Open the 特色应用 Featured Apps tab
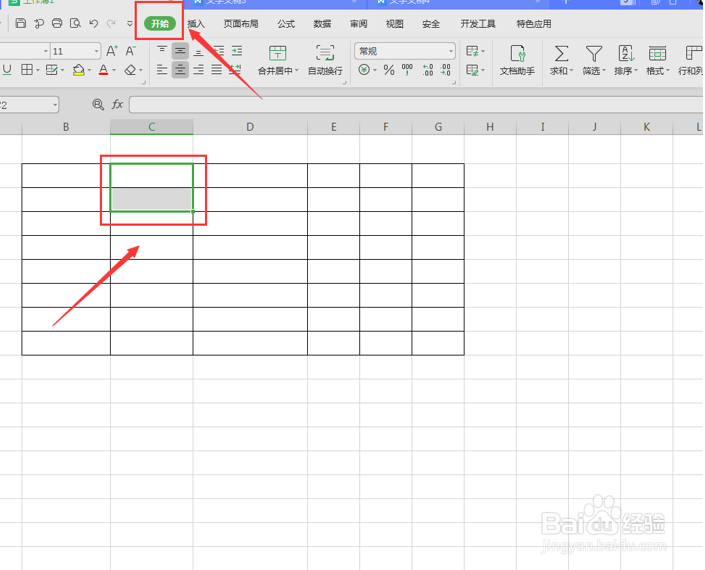The height and width of the screenshot is (570, 705). click(x=534, y=24)
